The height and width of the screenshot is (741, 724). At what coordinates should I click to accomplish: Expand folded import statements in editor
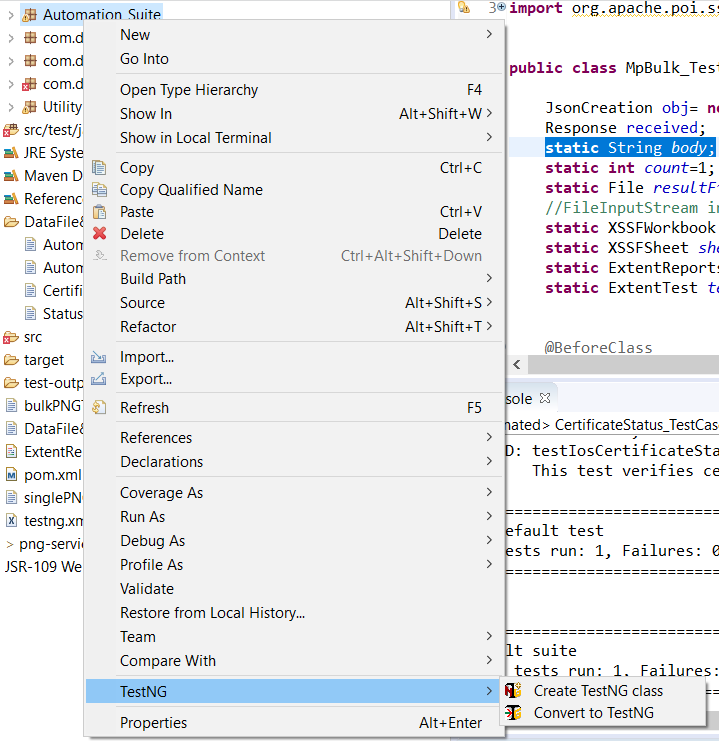(x=501, y=7)
